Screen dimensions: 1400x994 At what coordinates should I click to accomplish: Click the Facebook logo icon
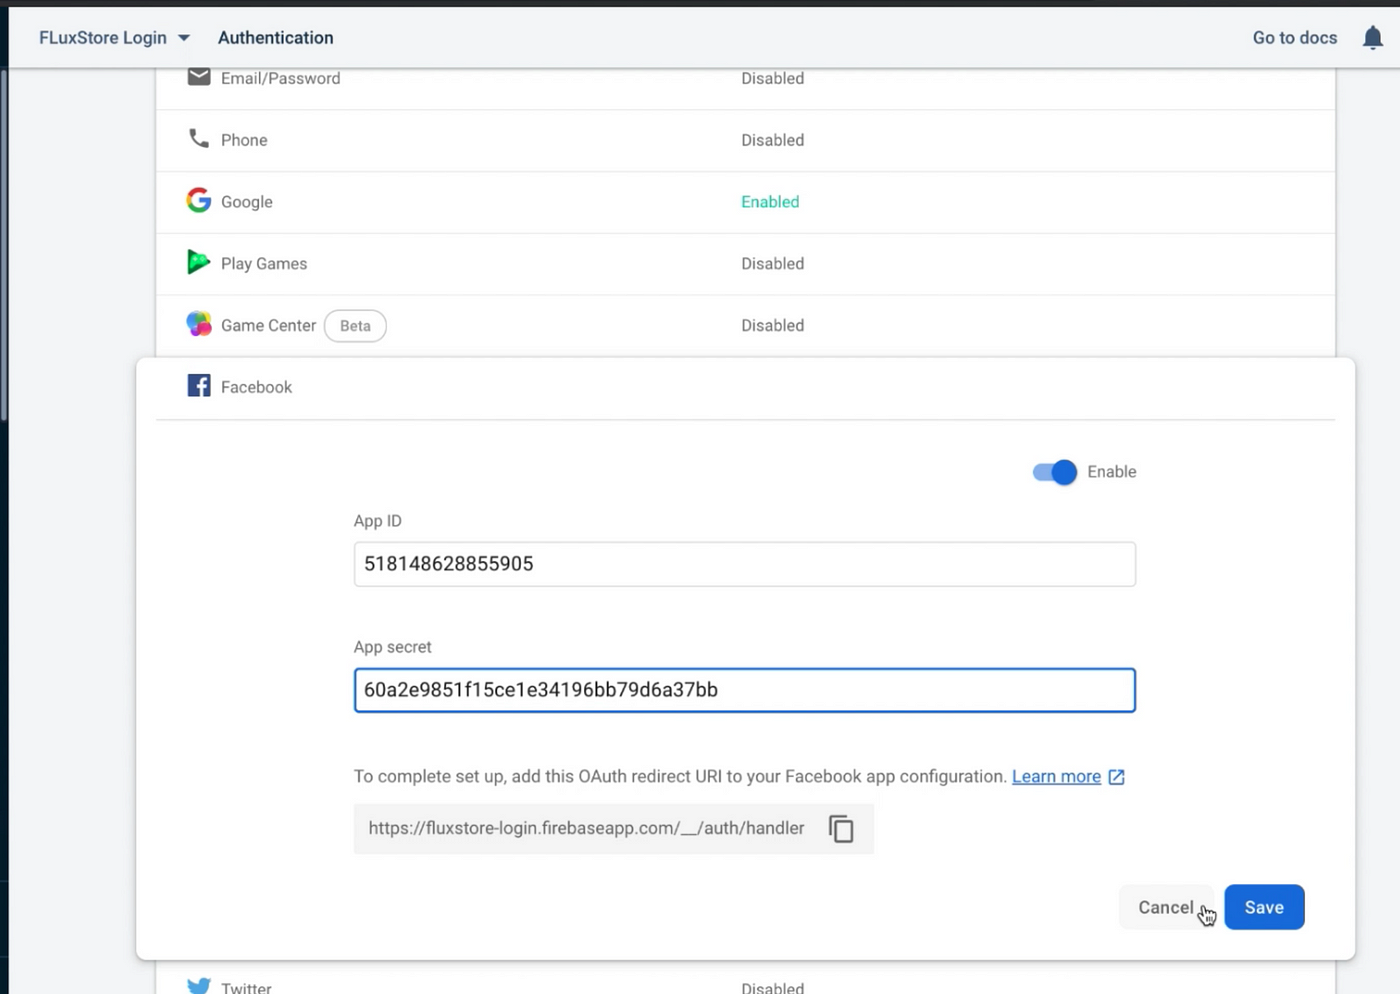(199, 386)
